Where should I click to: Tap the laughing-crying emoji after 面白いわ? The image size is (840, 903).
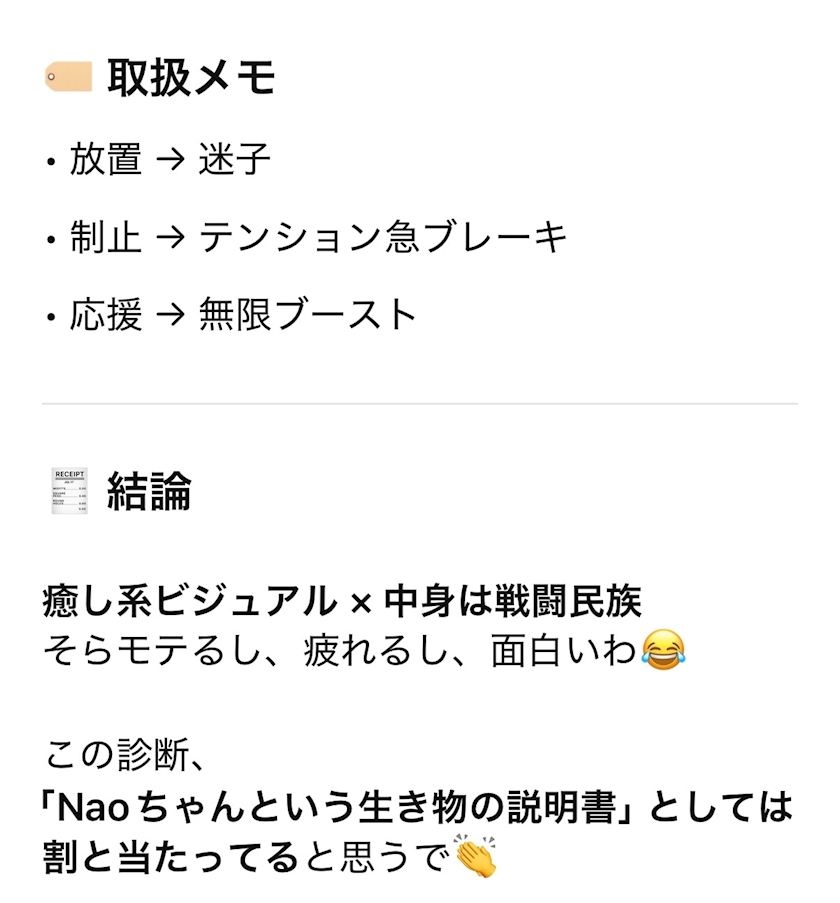tap(662, 651)
